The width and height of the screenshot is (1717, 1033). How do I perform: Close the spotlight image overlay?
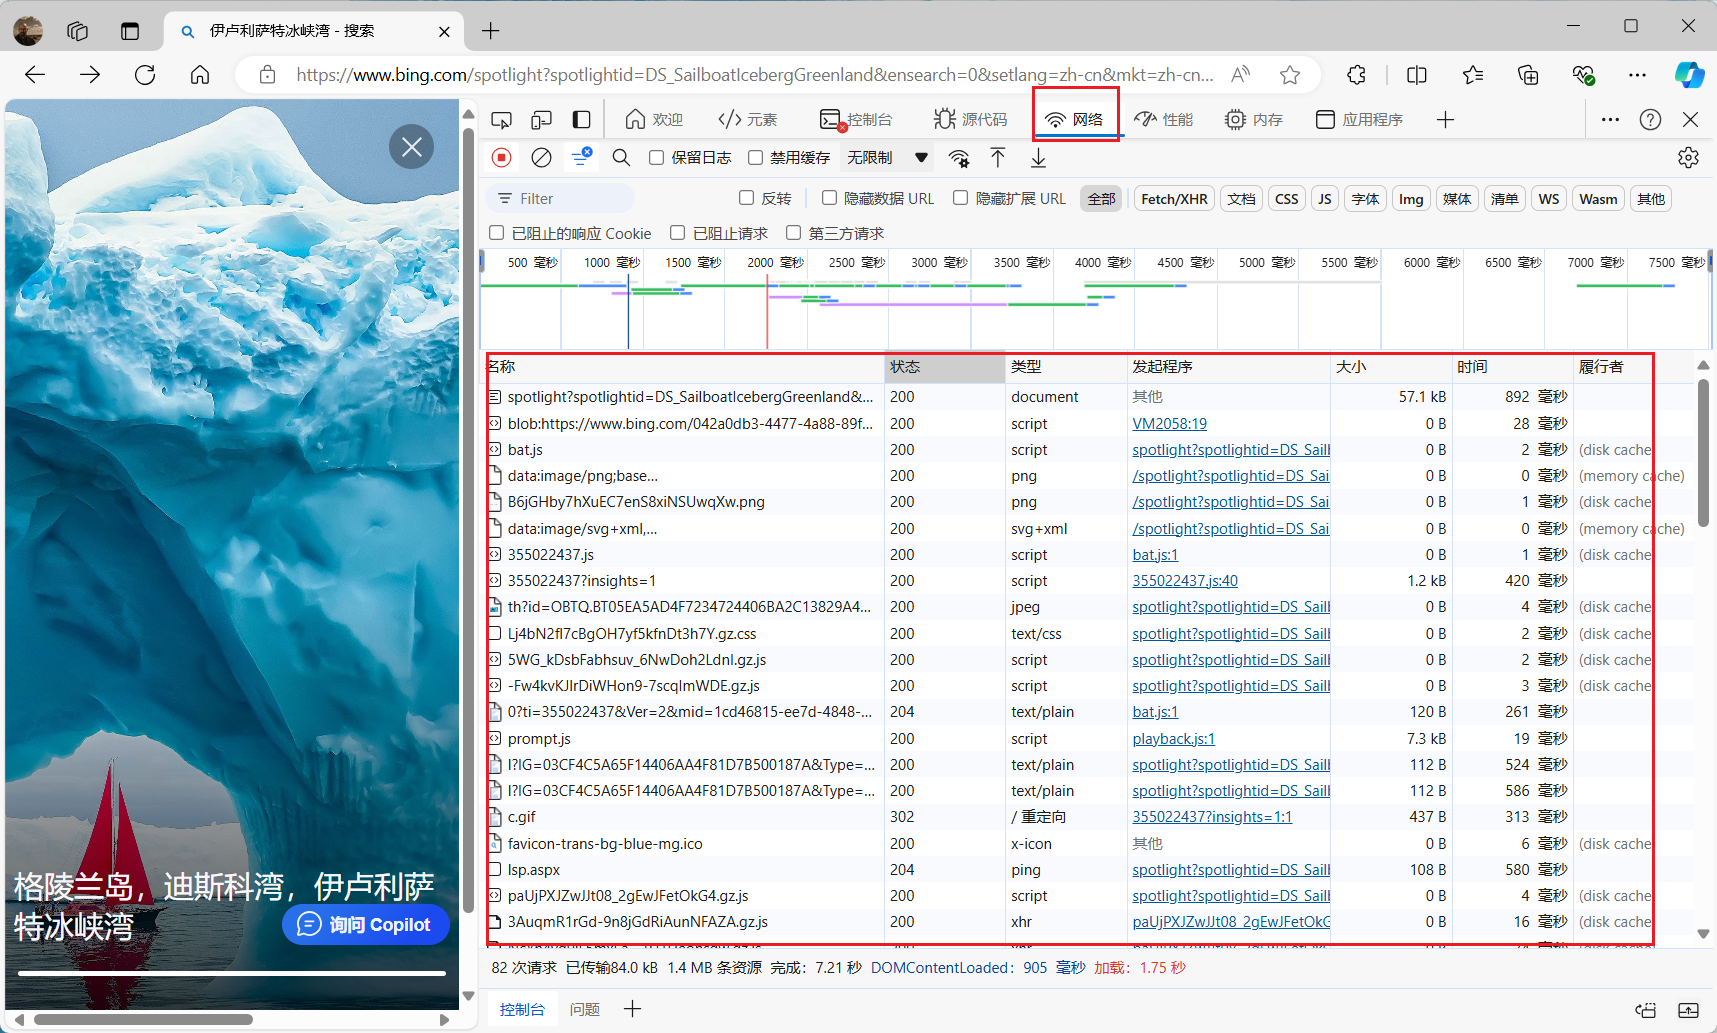411,147
